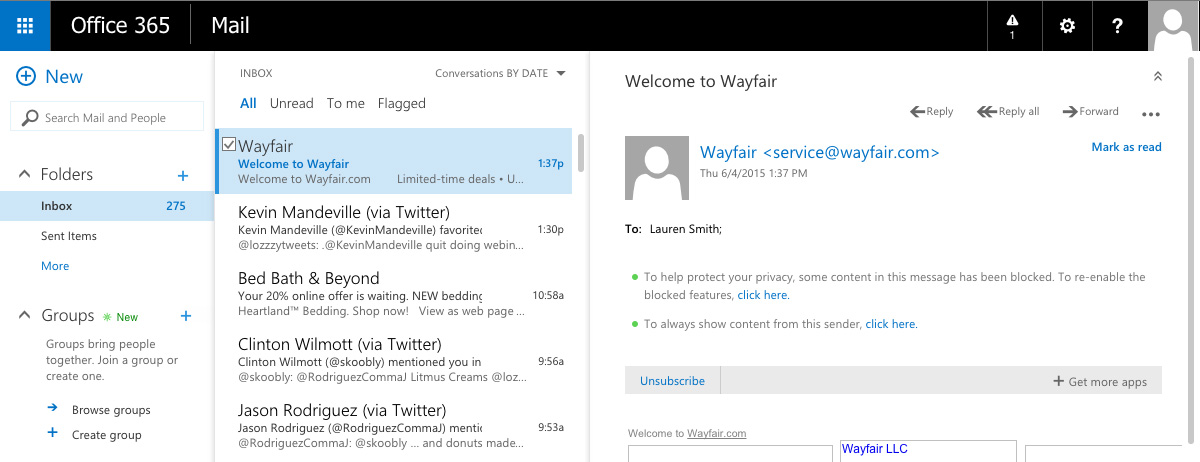Click the Search Mail and People field
The width and height of the screenshot is (1200, 462).
(x=107, y=117)
